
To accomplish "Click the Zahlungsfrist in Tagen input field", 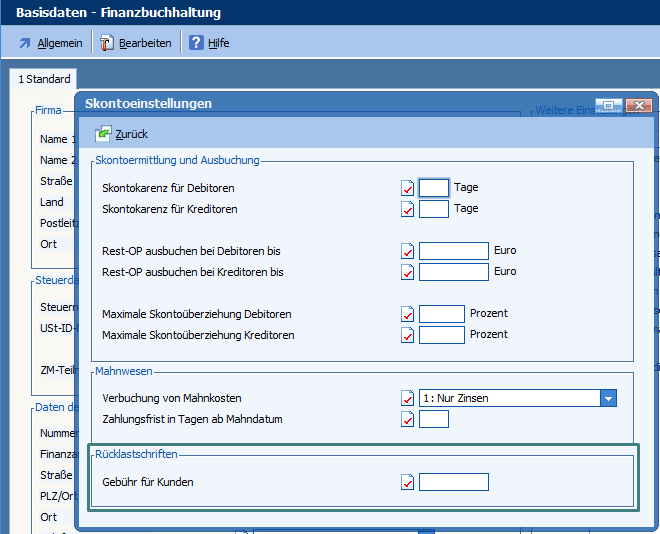I will [x=434, y=419].
